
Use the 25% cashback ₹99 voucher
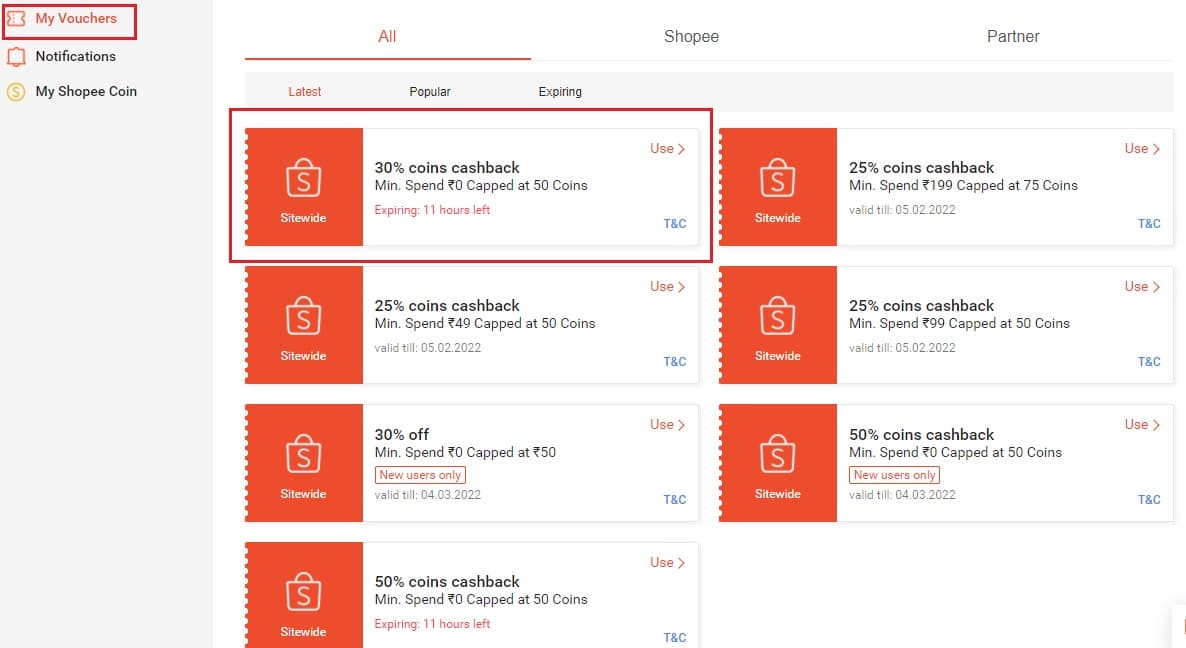tap(1142, 287)
